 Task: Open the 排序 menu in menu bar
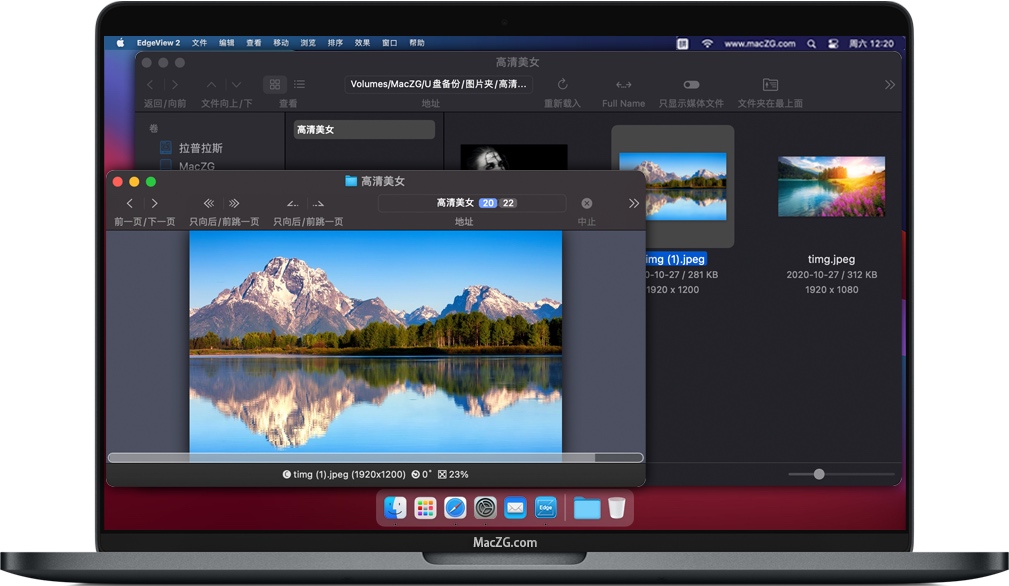335,43
